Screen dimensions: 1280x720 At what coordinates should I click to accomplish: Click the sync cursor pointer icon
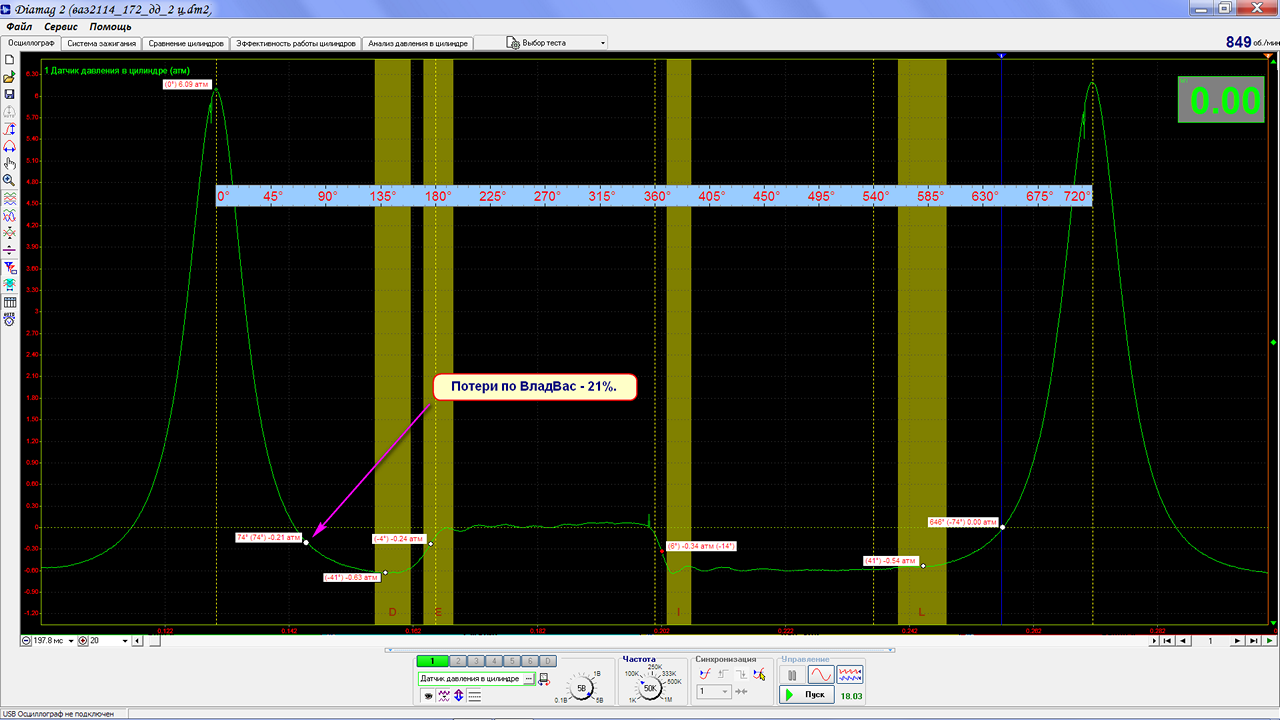(759, 674)
